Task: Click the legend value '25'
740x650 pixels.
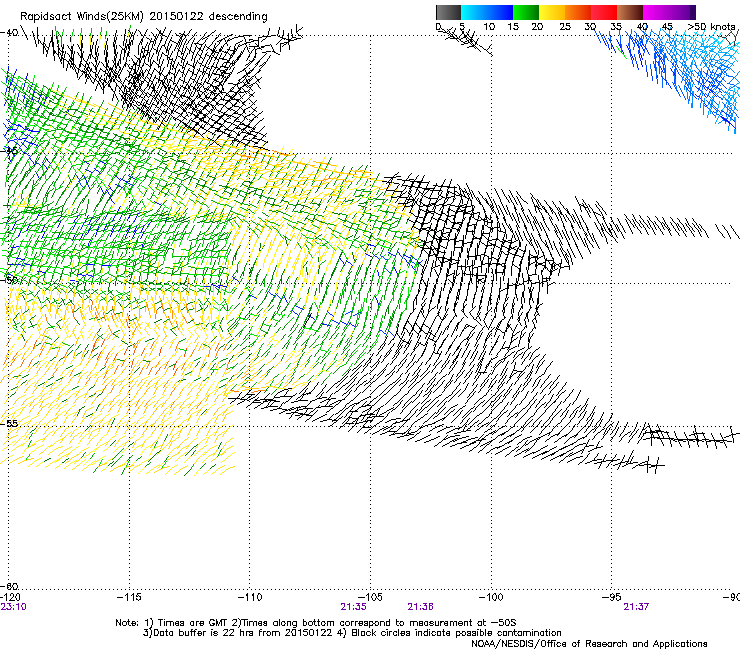Action: coord(565,26)
